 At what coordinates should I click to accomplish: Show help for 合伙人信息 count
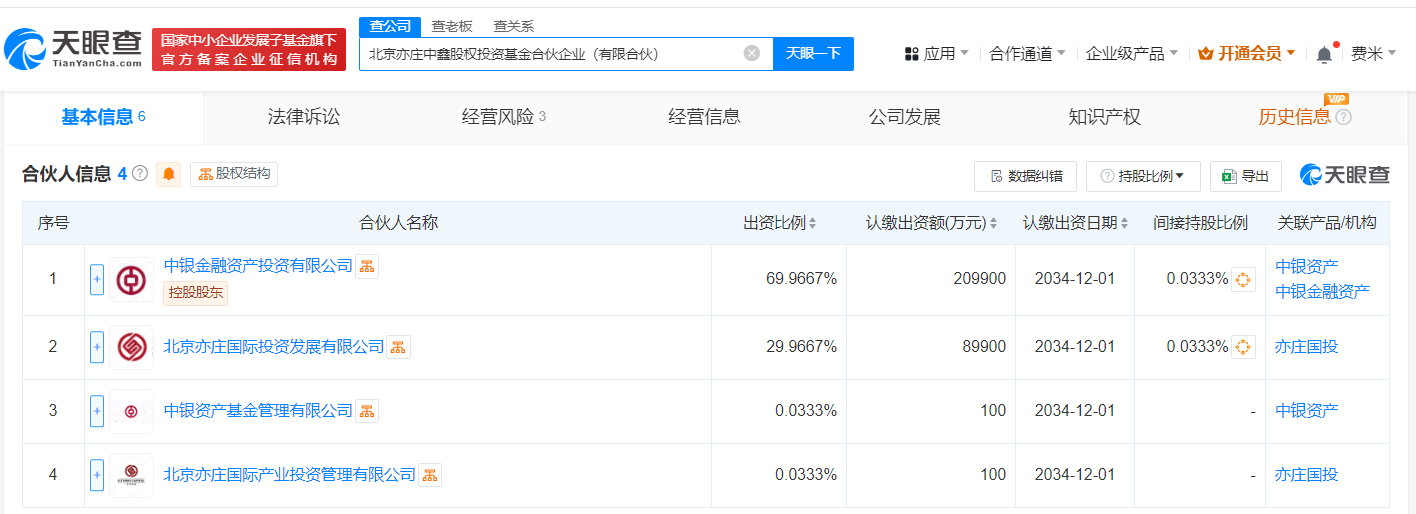(140, 173)
